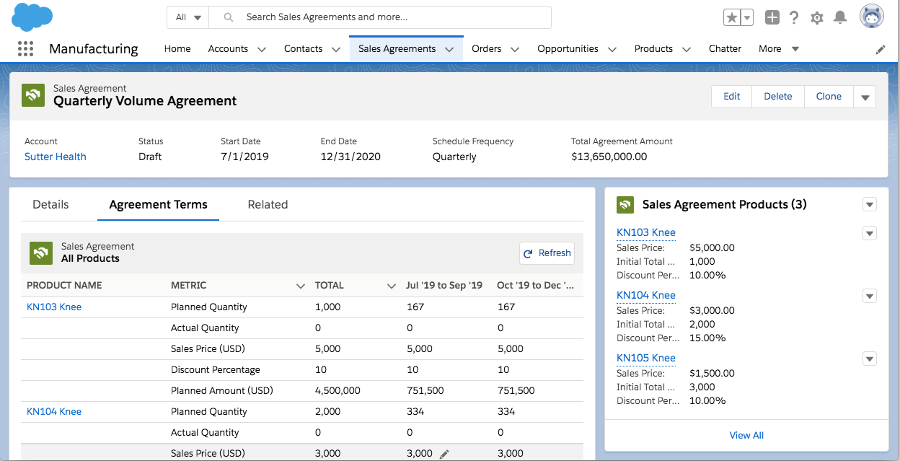900x461 pixels.
Task: Click the Edit button
Action: pyautogui.click(x=731, y=96)
